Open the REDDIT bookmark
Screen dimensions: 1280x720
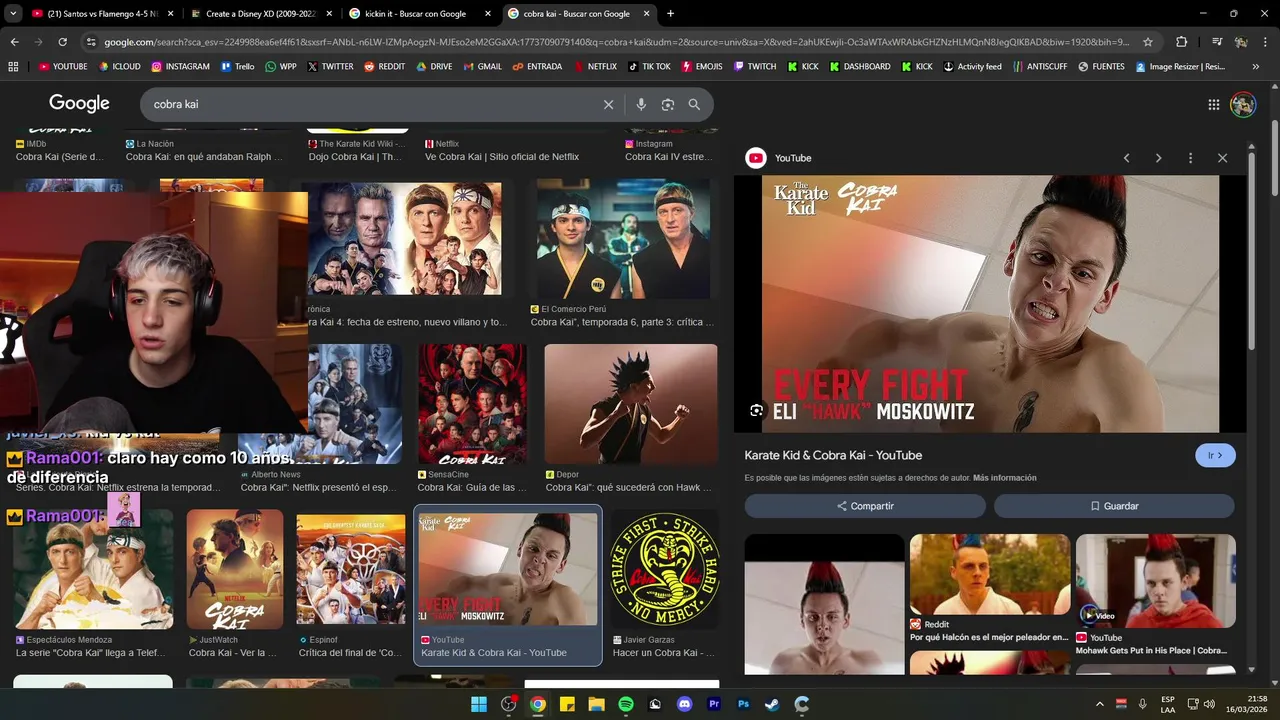(x=384, y=67)
